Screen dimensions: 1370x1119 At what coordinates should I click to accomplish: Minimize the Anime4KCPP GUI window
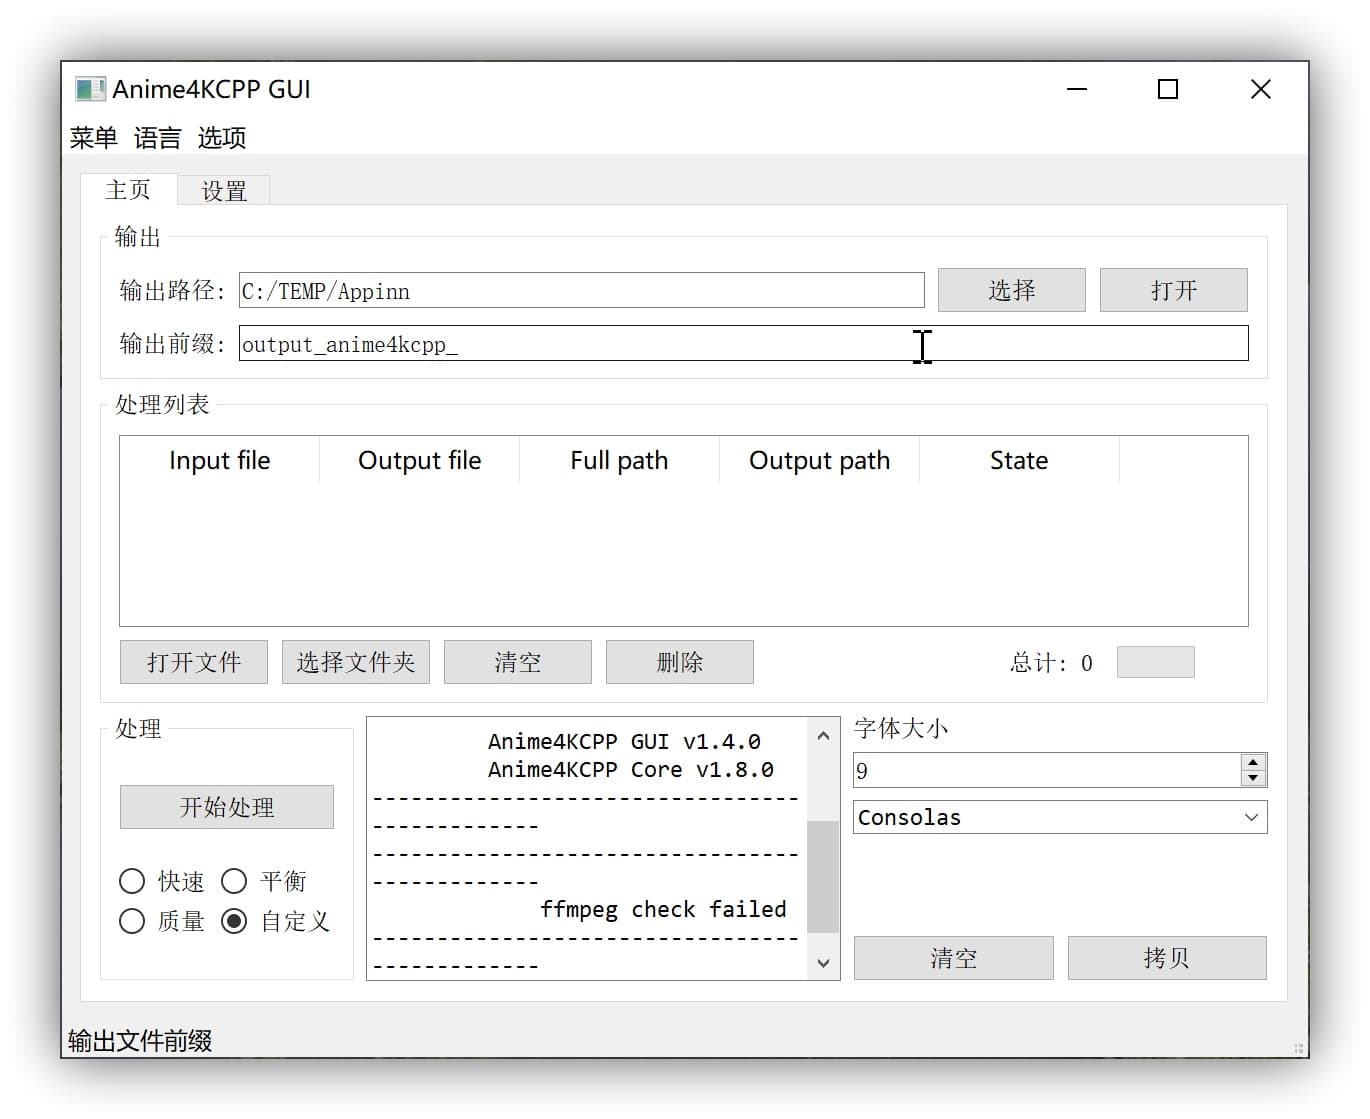[x=1077, y=89]
